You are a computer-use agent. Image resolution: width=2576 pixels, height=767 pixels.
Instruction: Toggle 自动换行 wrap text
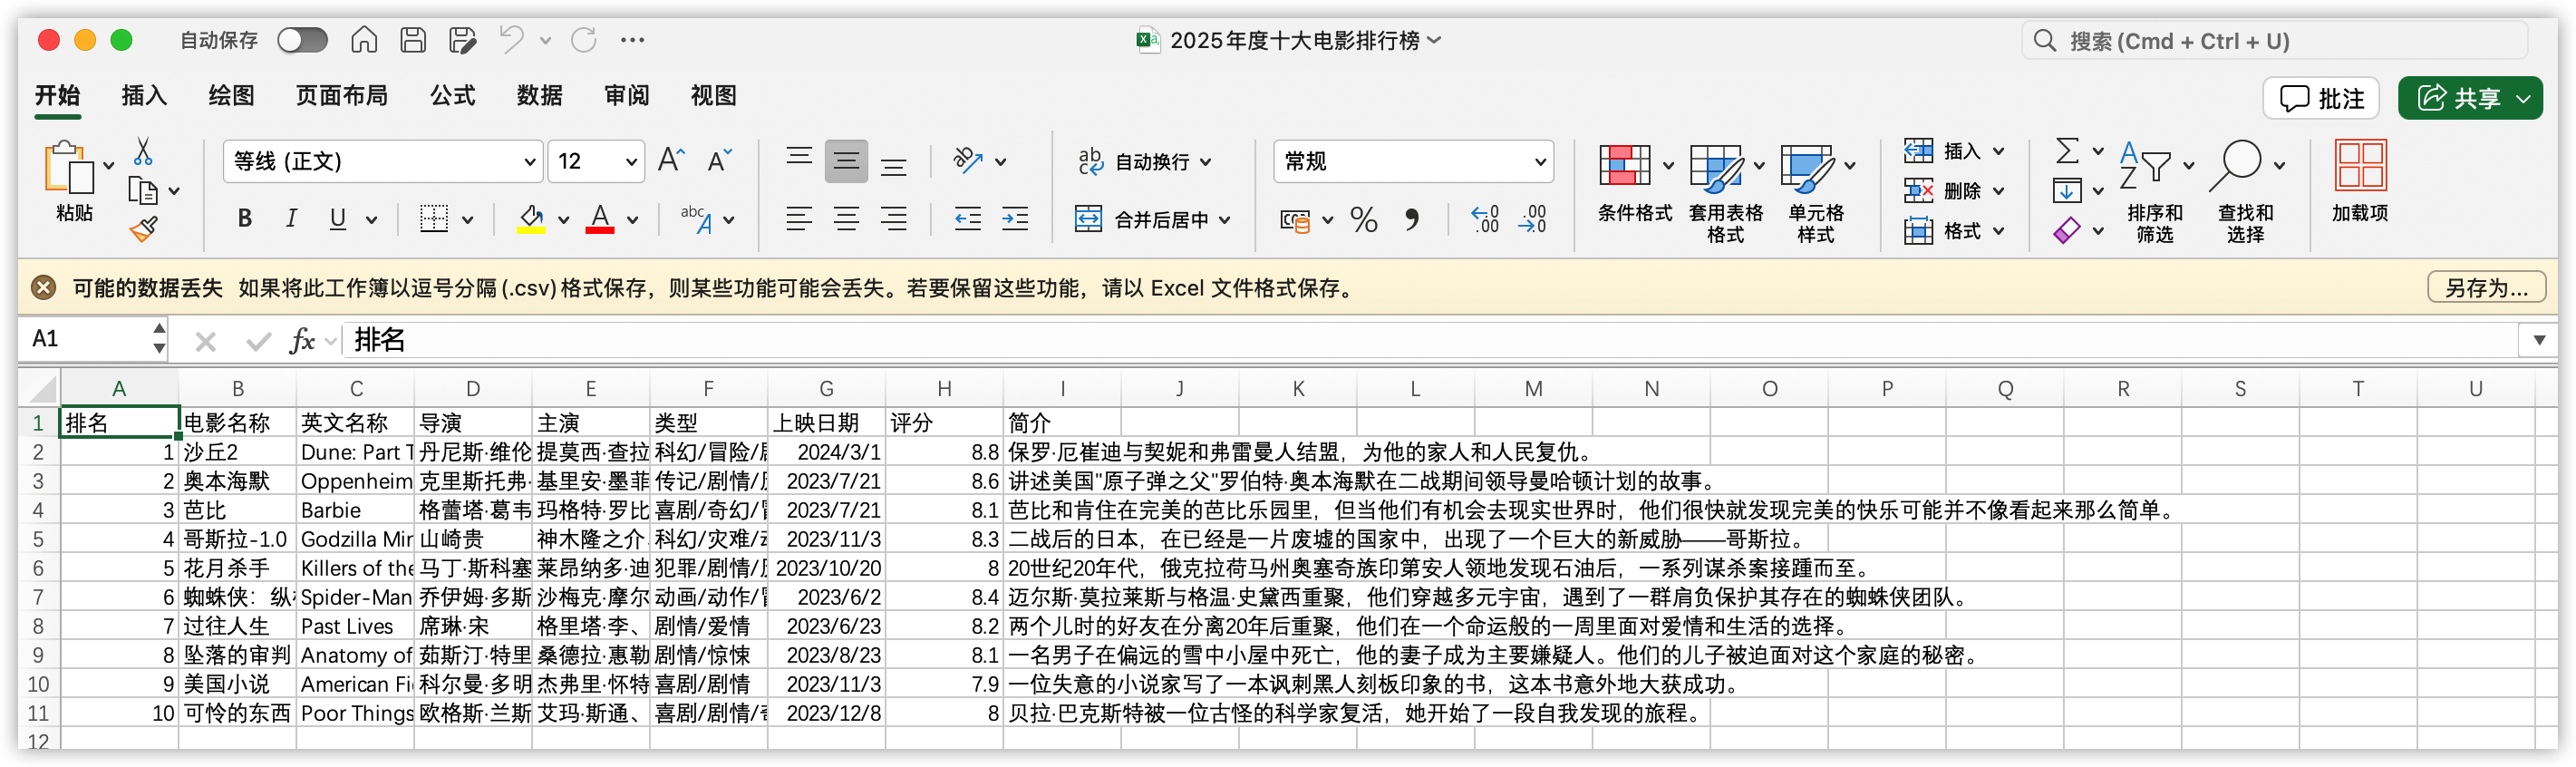coord(1145,161)
